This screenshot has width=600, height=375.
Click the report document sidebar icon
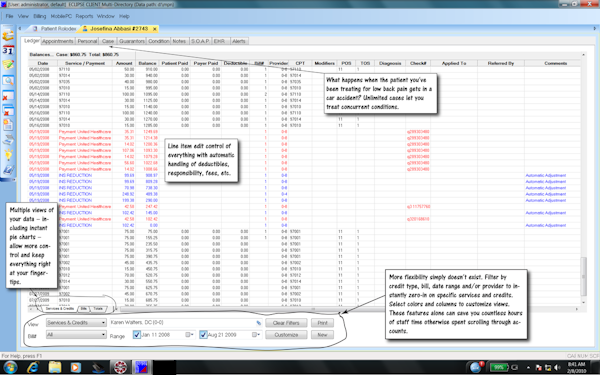tap(8, 125)
